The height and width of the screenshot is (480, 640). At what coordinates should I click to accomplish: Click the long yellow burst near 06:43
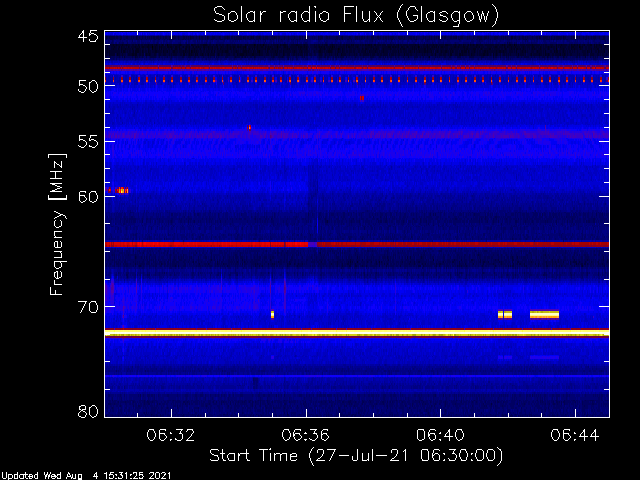click(544, 315)
